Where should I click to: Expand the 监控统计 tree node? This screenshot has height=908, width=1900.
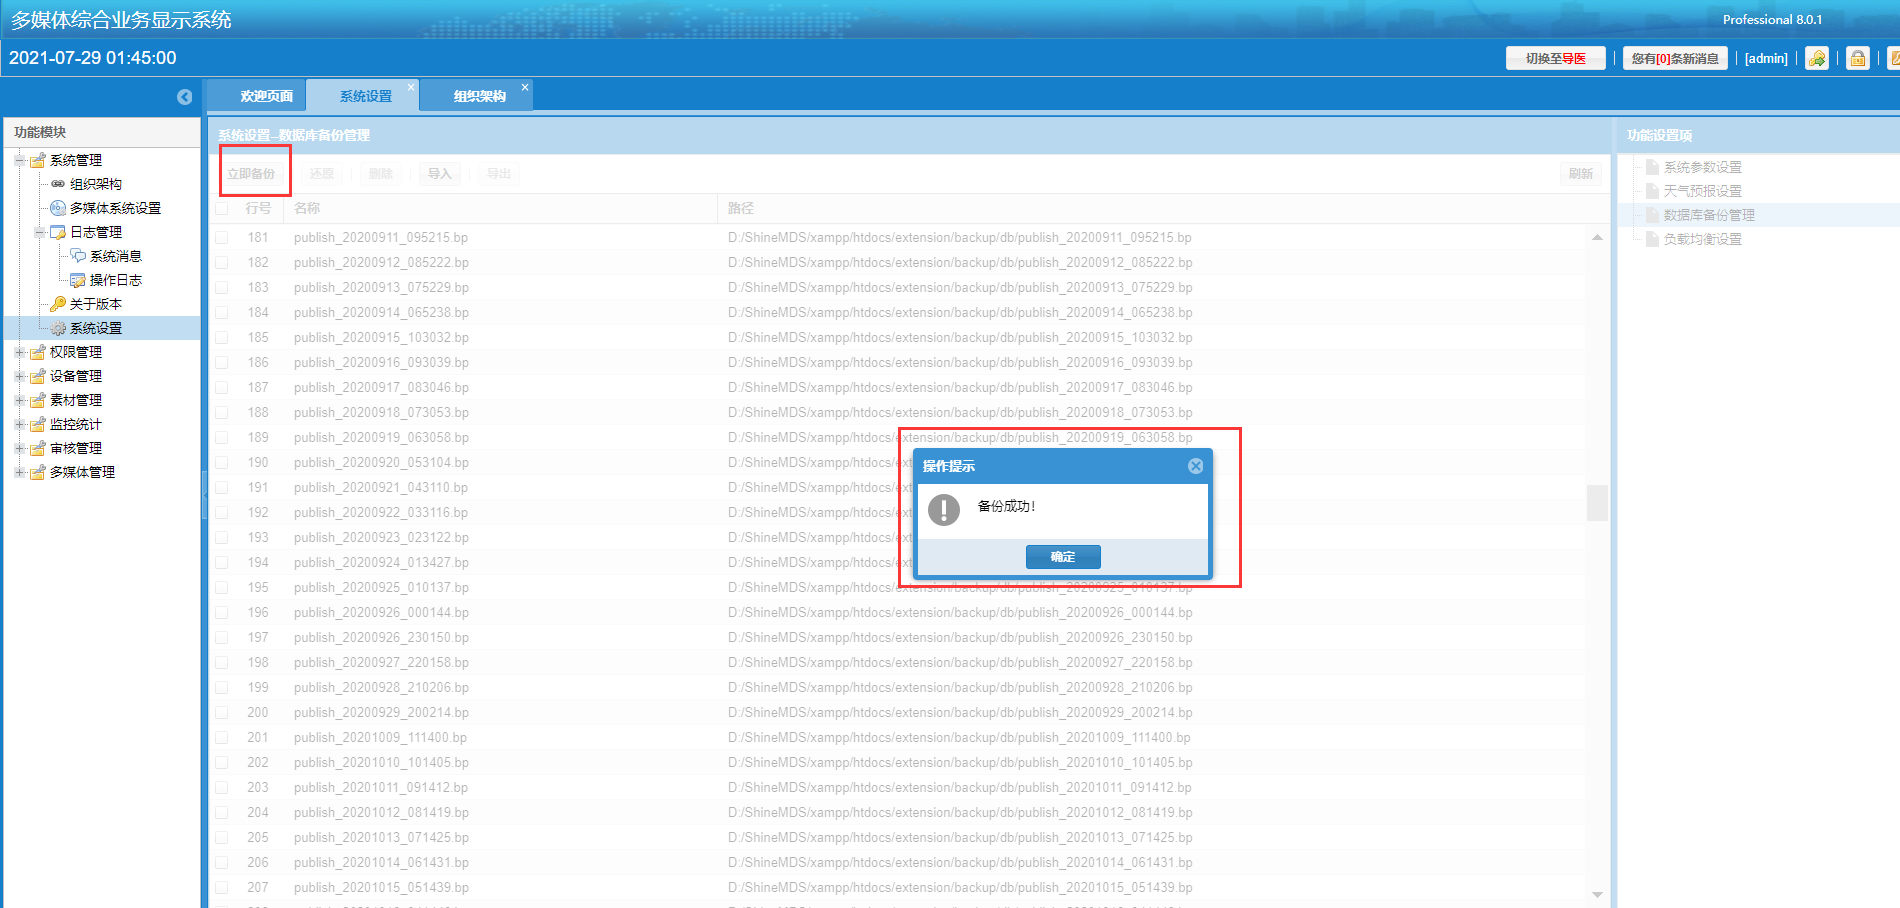coord(19,424)
